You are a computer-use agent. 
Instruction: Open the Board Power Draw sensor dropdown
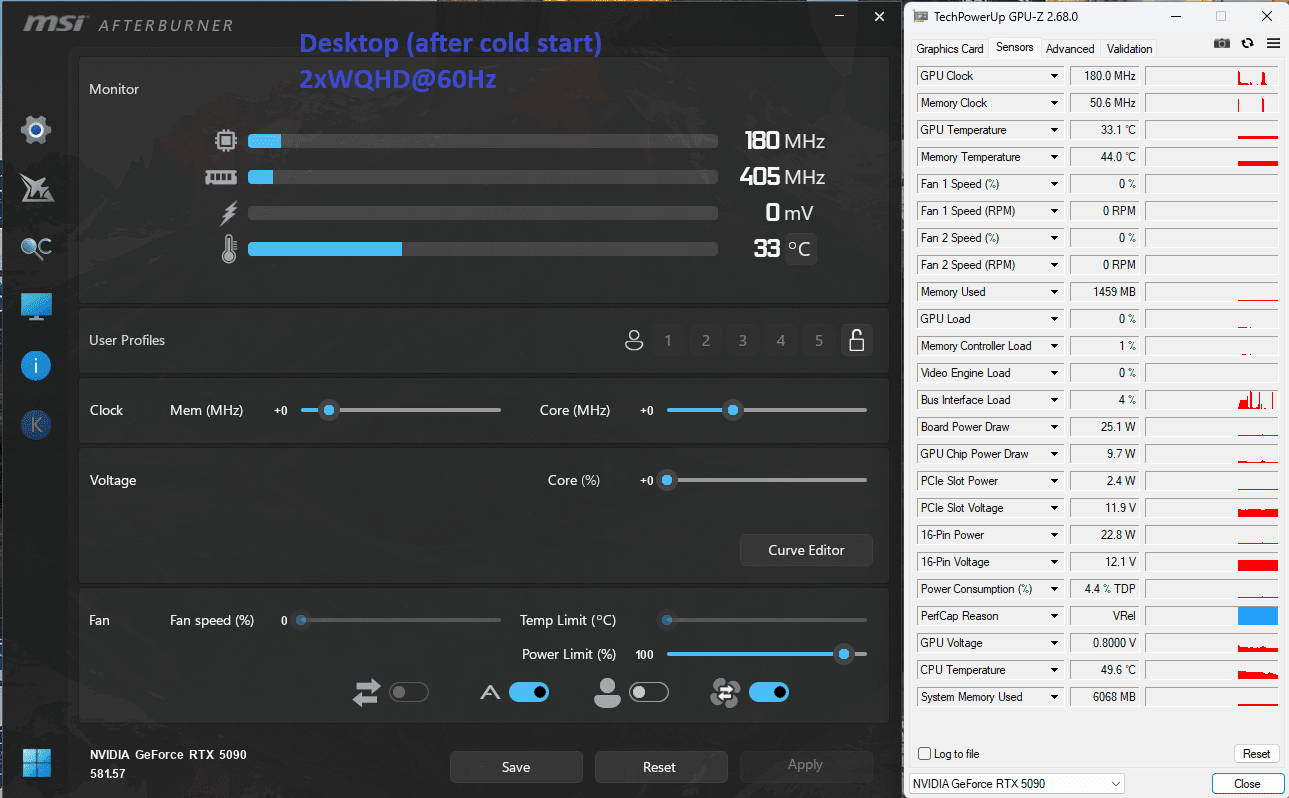[1054, 427]
